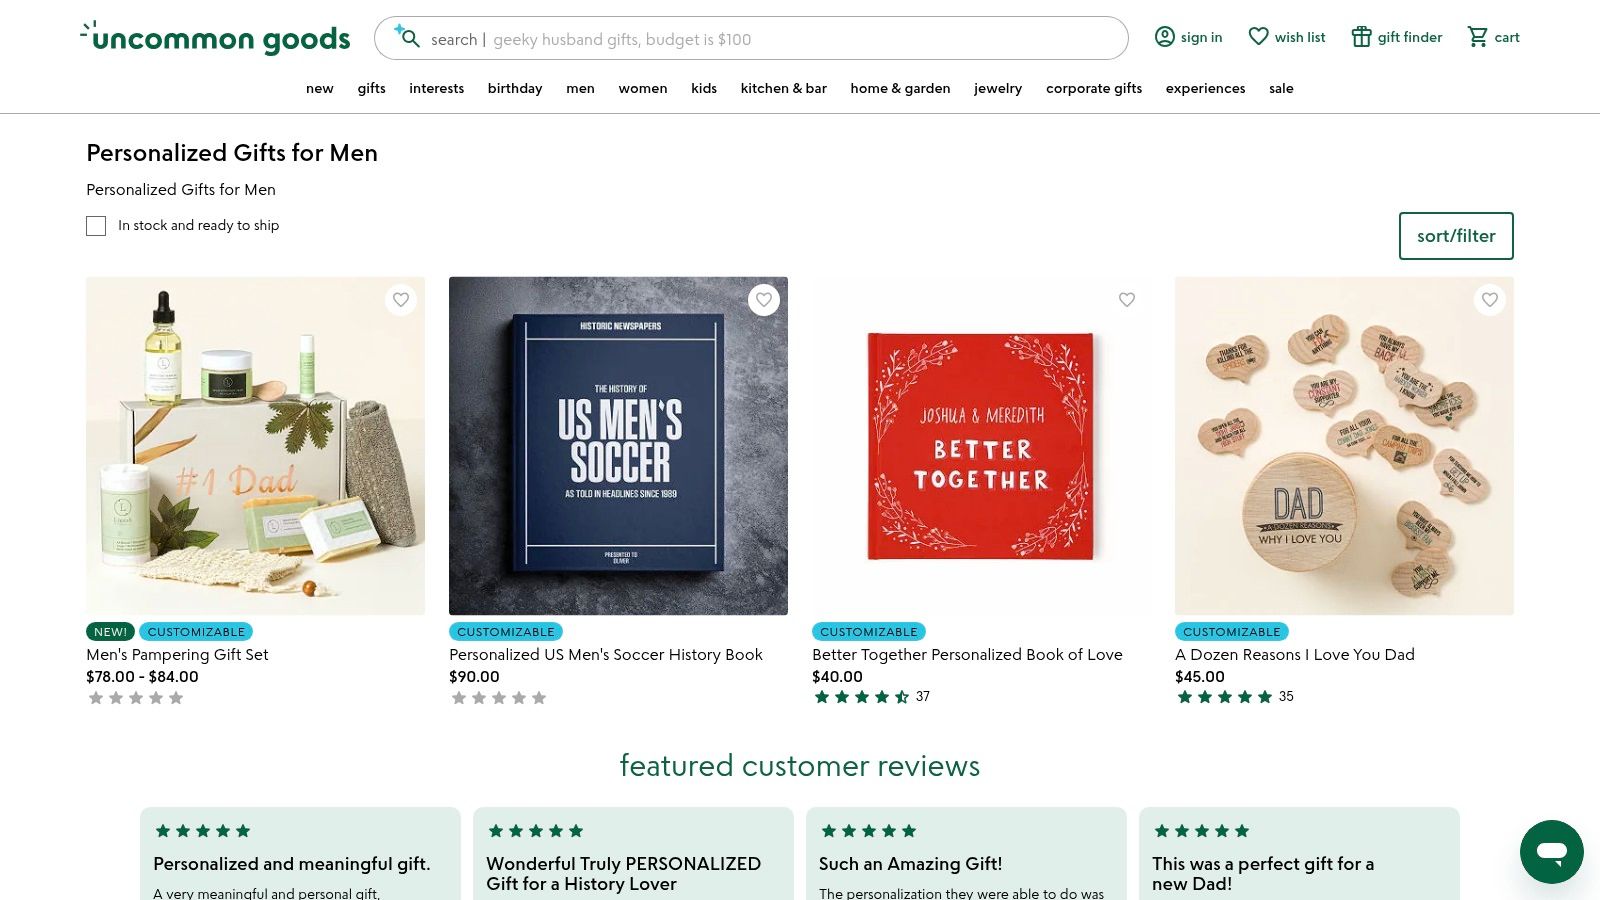Navigate to the sale tab
Screen dimensions: 1600x900
click(1281, 88)
